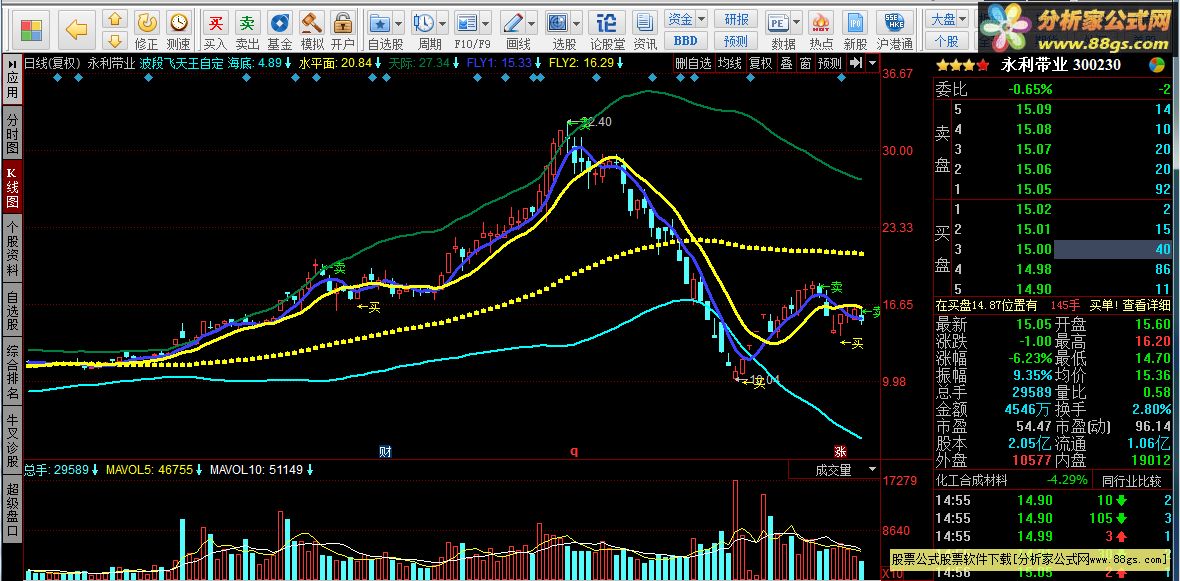Click the arrow-to-bar icon after 预测 in chart toolbar
Image resolution: width=1180 pixels, height=581 pixels.
[x=855, y=63]
